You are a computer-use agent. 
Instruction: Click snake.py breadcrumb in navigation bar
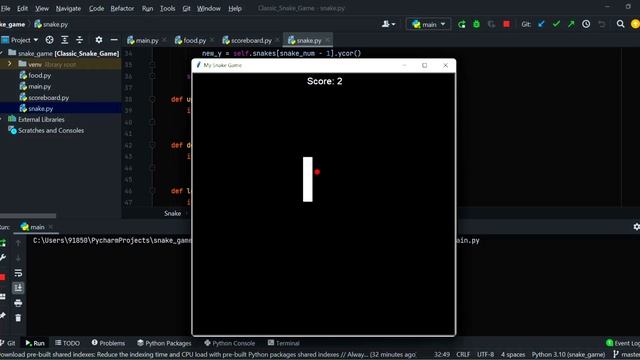51,24
